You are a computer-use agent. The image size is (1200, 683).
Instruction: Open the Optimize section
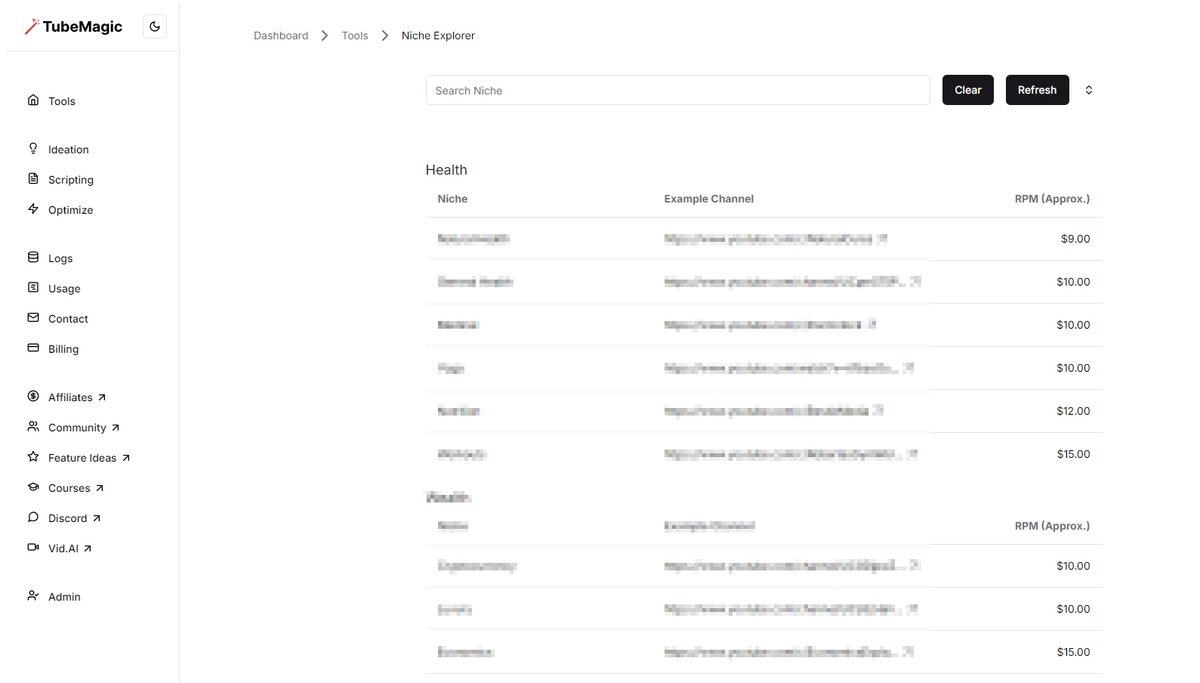tap(71, 210)
